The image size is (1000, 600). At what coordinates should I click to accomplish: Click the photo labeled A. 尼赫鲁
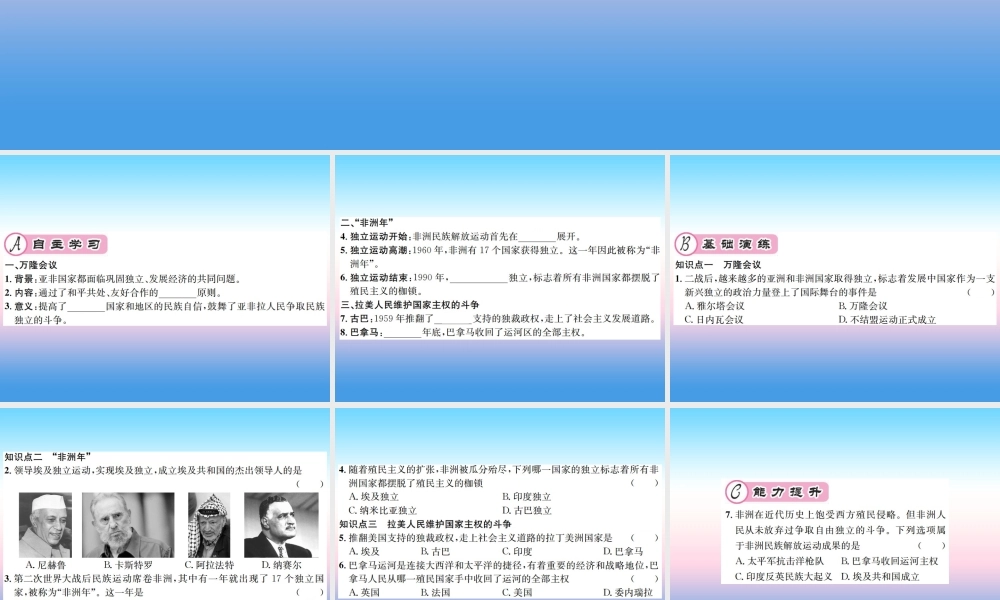tap(45, 525)
